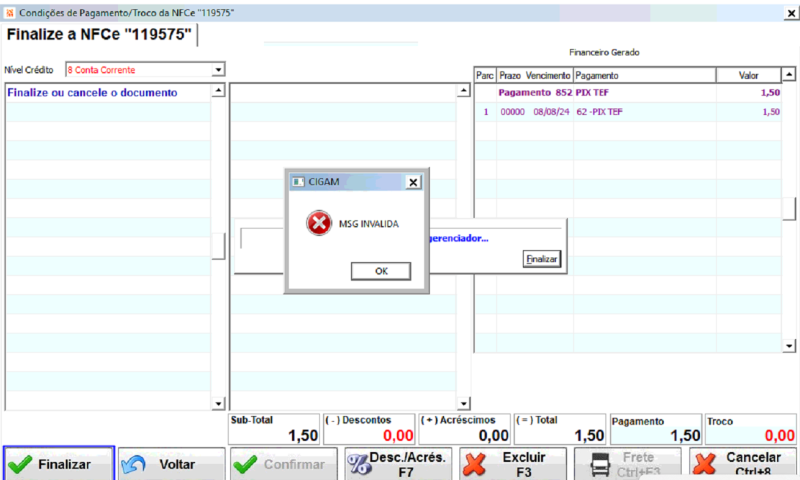Click the Excluir F3 red X button
The width and height of the screenshot is (800, 480).
coord(513,464)
